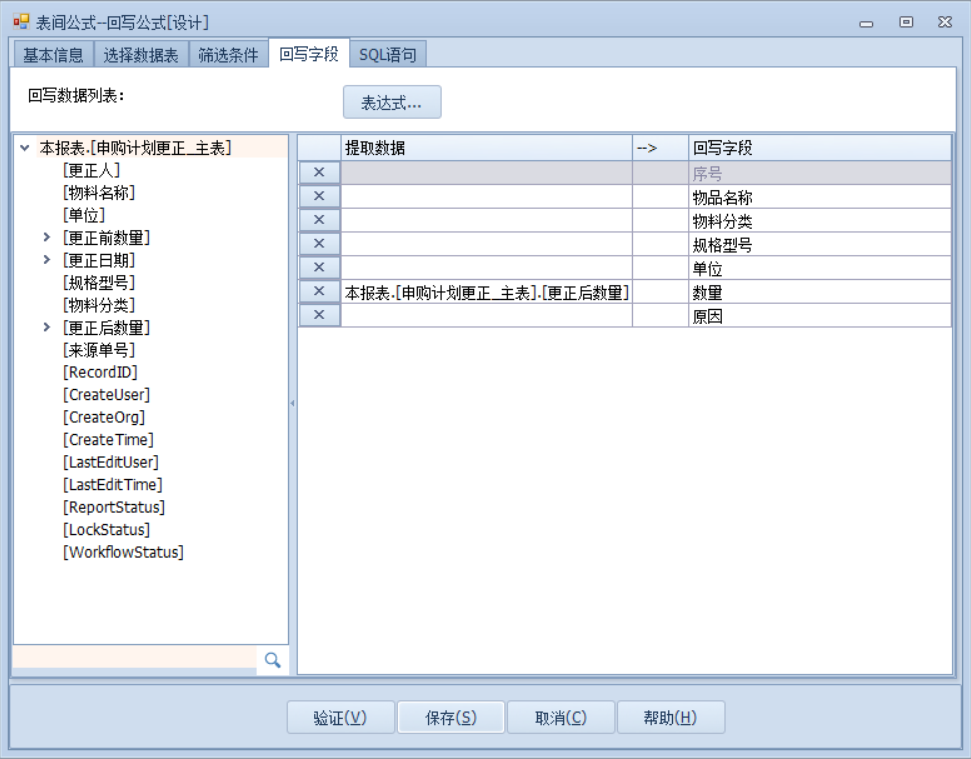The height and width of the screenshot is (759, 971).
Task: Select the [物料名称] field in tree
Action: click(98, 193)
